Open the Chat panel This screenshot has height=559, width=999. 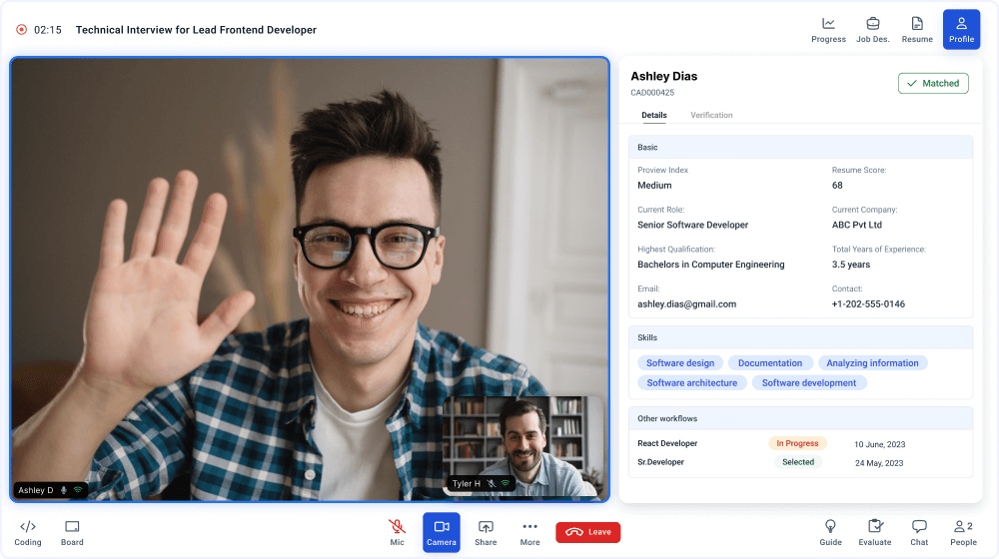tap(919, 532)
